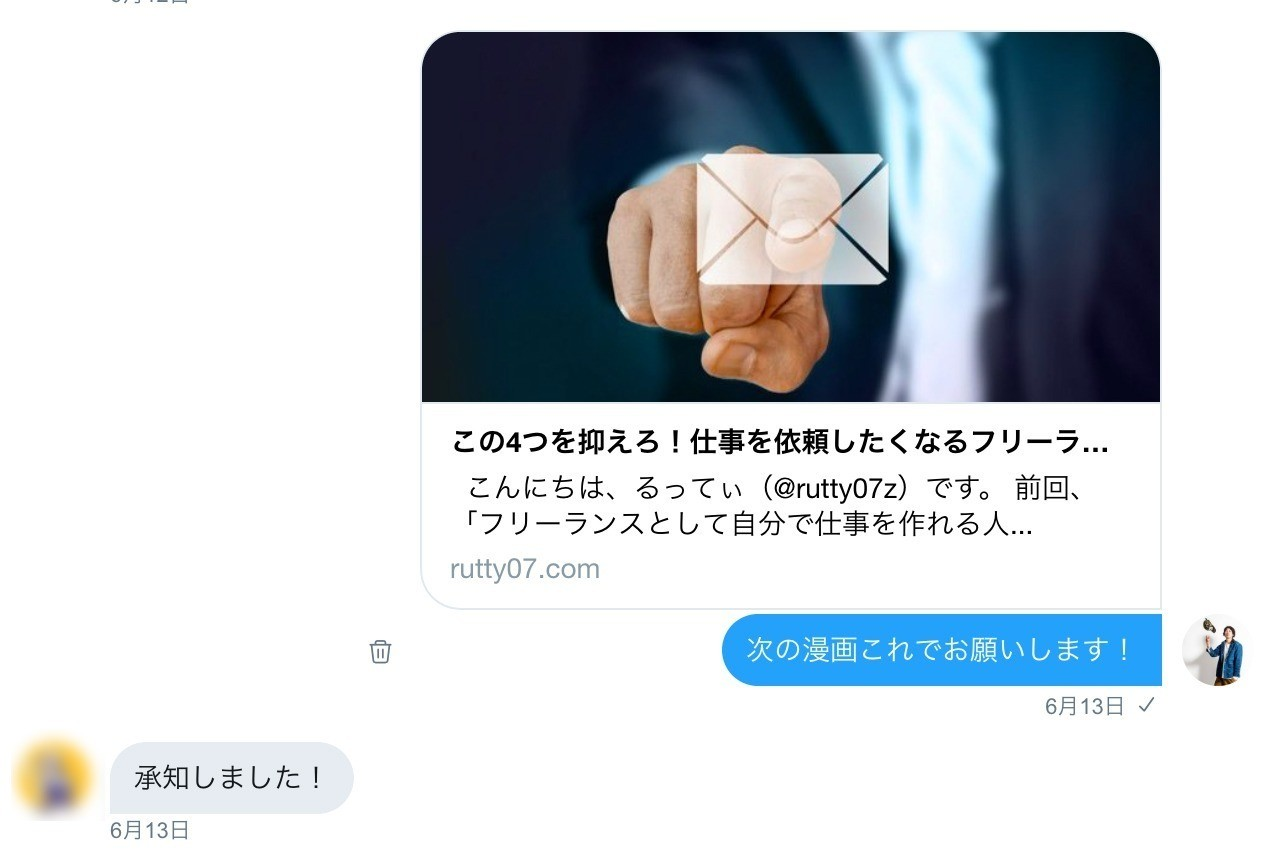Click the empty area left of the trash icon

click(200, 652)
